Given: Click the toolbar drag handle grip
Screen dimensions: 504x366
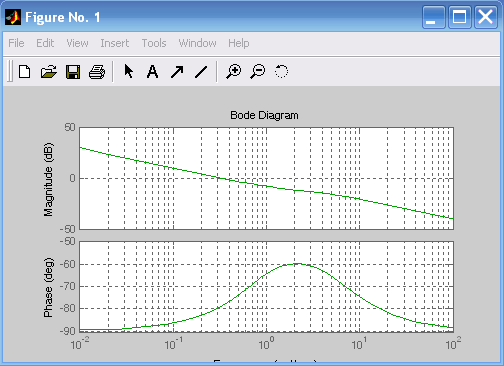Looking at the screenshot, I should coord(10,71).
